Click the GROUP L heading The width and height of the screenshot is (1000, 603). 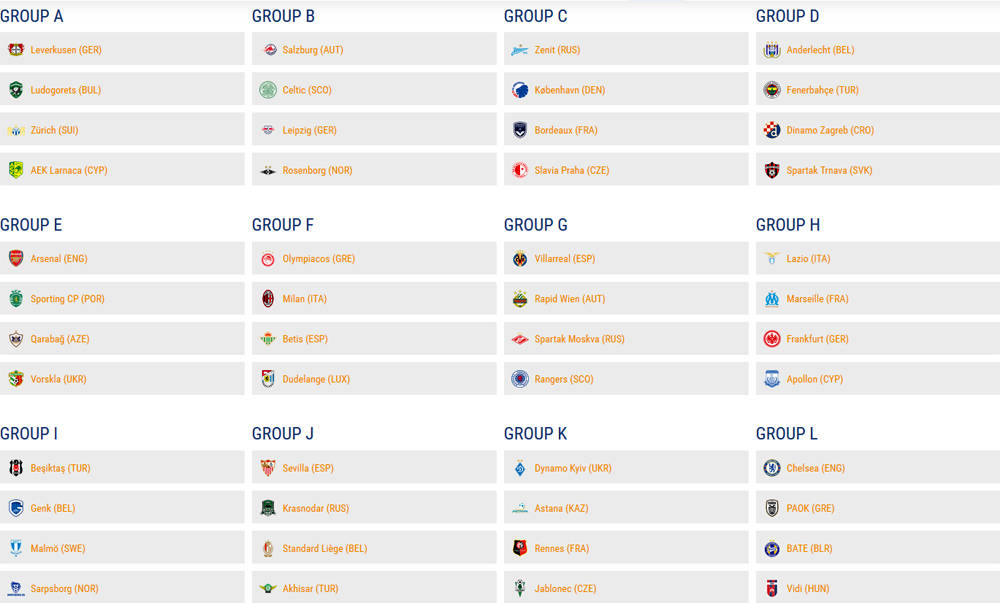(786, 434)
